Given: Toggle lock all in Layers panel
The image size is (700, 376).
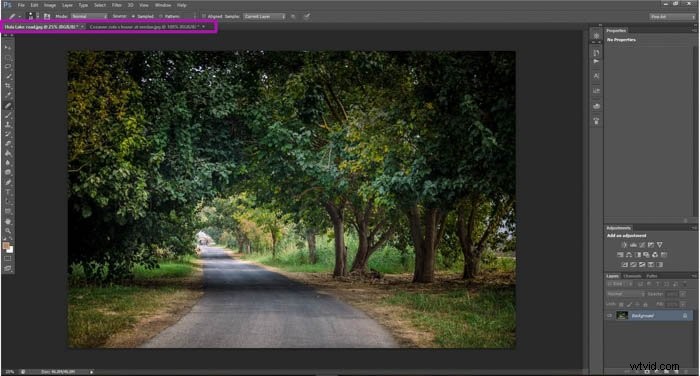Looking at the screenshot, I should (645, 304).
